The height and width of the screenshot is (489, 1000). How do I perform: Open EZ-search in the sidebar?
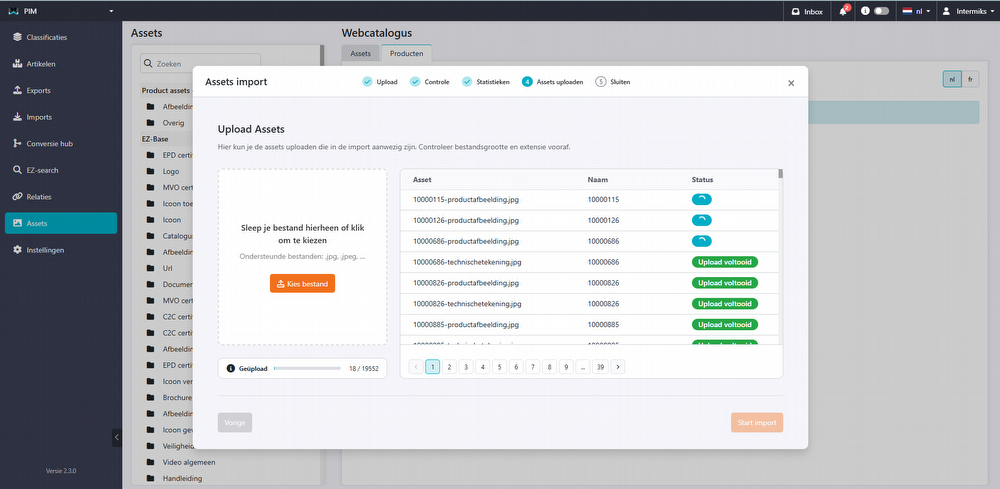[x=44, y=170]
